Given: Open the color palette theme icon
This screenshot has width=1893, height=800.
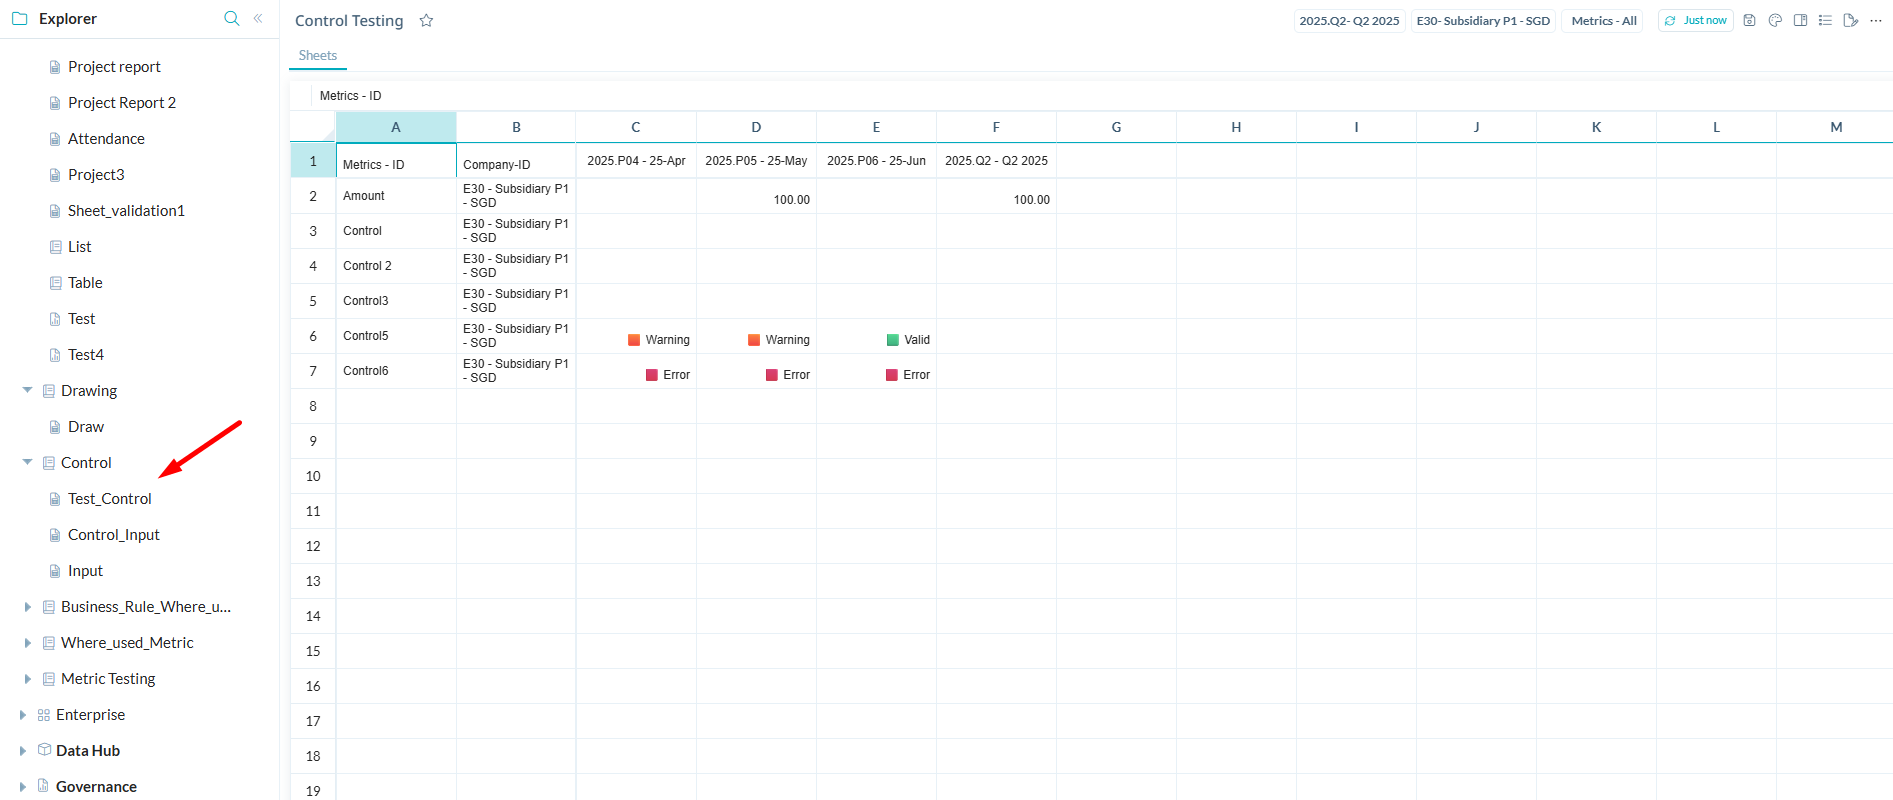Looking at the screenshot, I should pyautogui.click(x=1775, y=20).
